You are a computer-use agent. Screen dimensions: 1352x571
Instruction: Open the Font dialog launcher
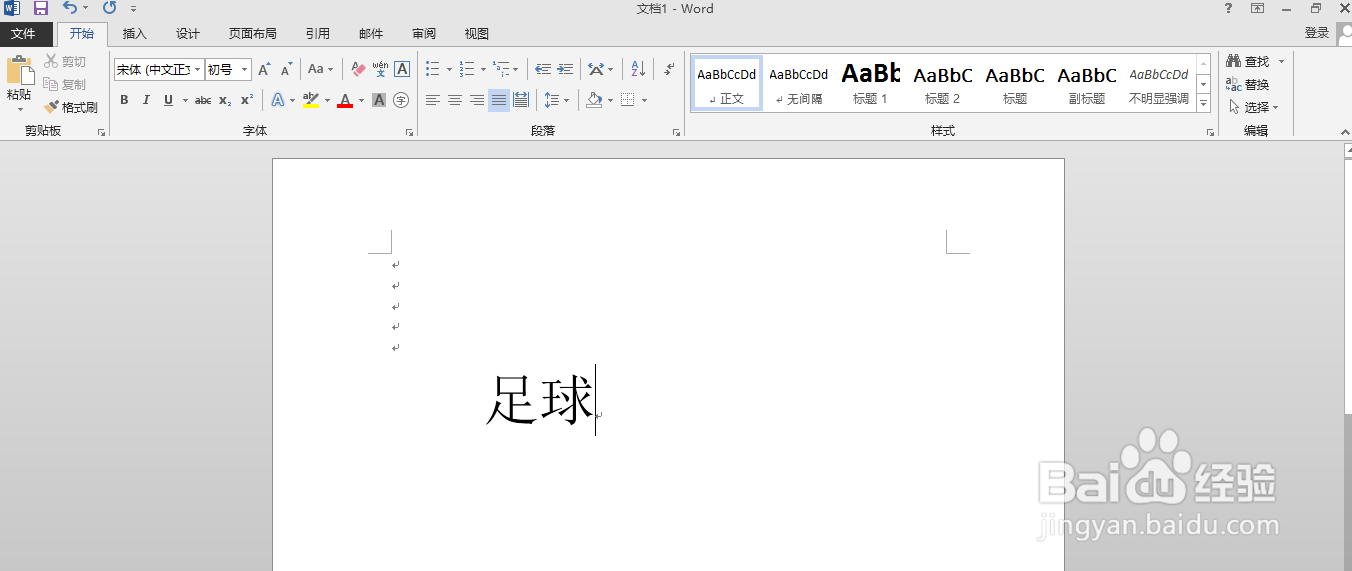point(409,132)
